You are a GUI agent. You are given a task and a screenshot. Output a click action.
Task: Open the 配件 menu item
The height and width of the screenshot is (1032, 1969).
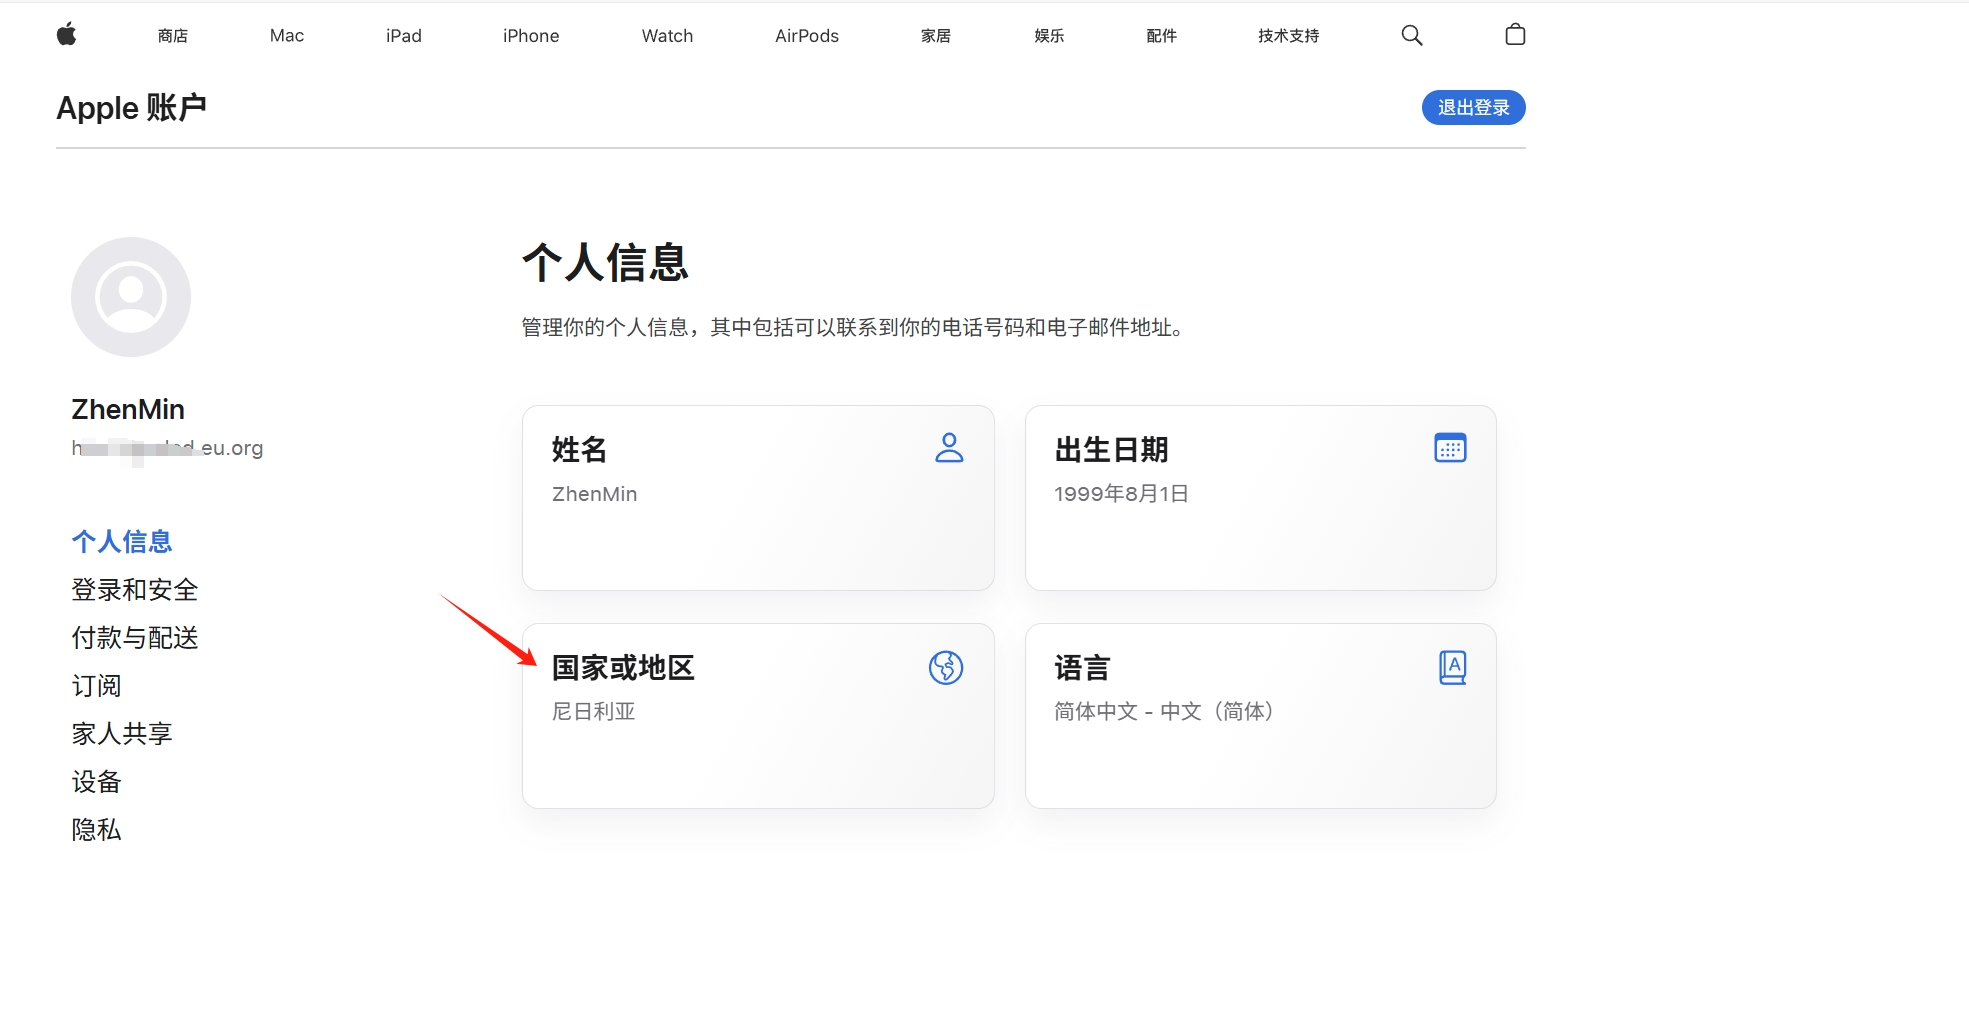(1161, 36)
